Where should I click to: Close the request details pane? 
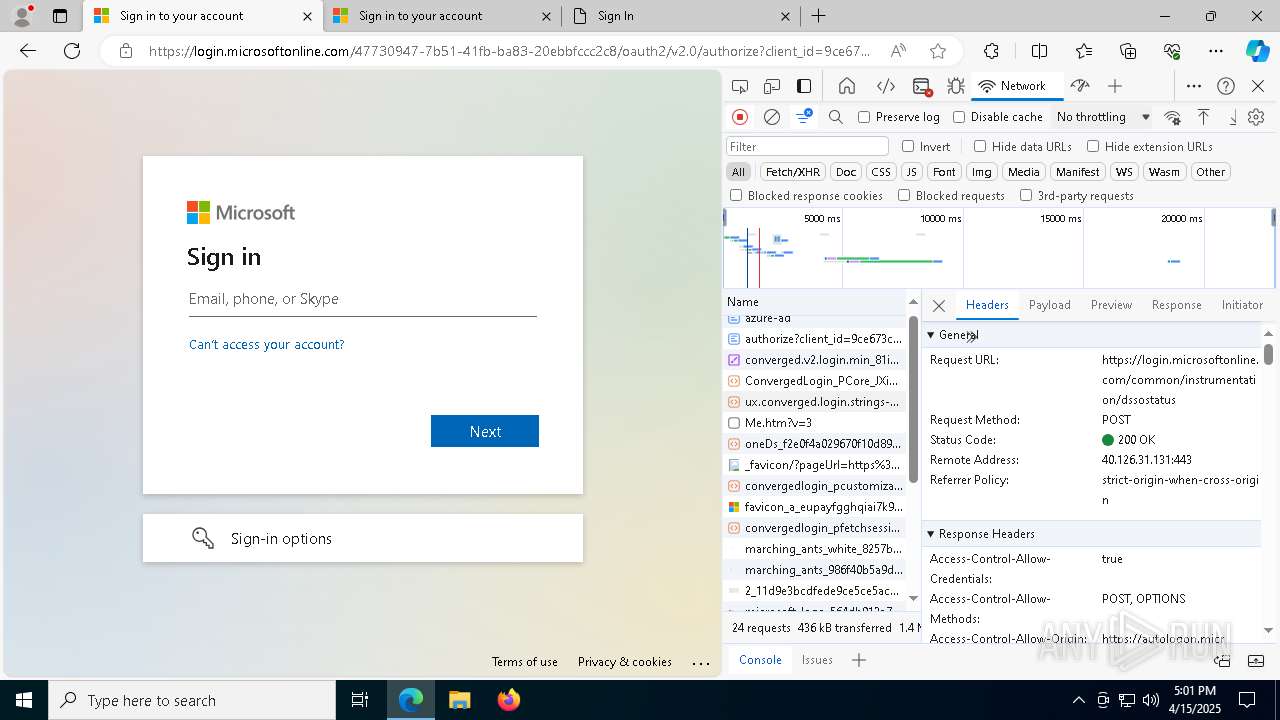[938, 306]
